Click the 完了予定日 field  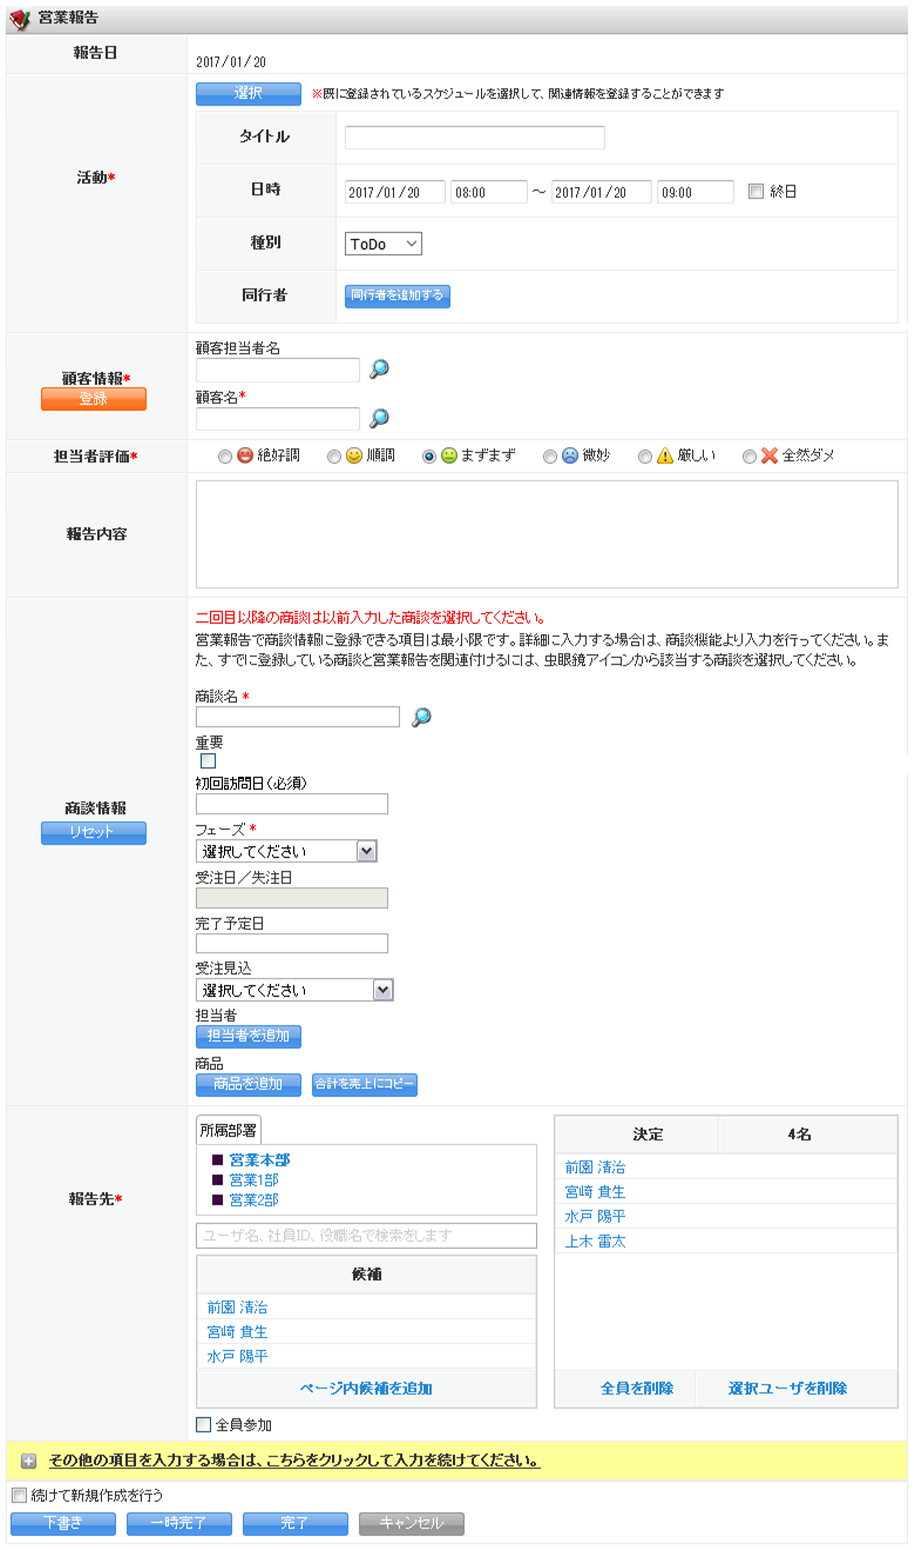coord(292,943)
